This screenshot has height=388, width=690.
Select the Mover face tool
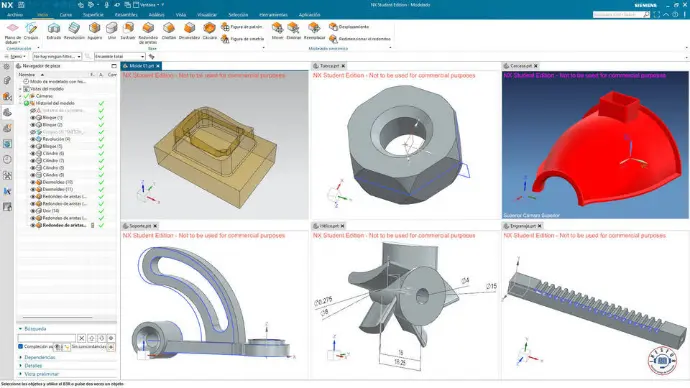pyautogui.click(x=277, y=31)
